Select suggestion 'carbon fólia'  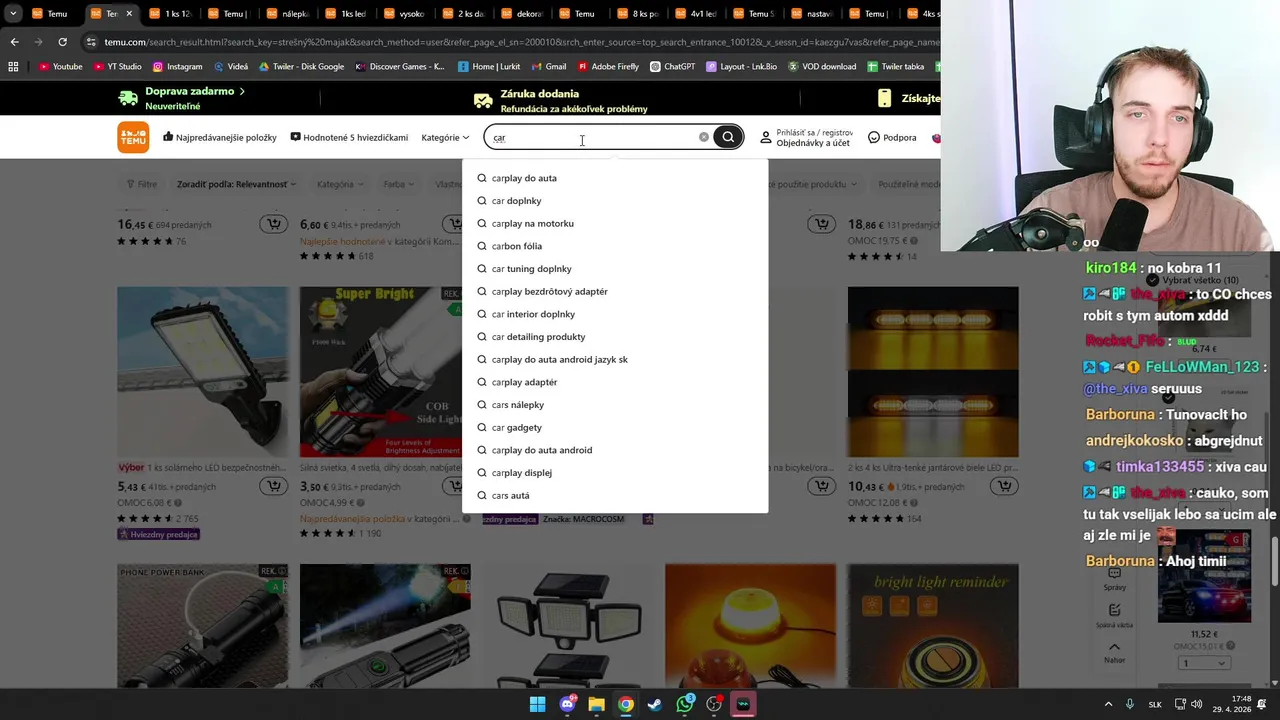tap(615, 246)
